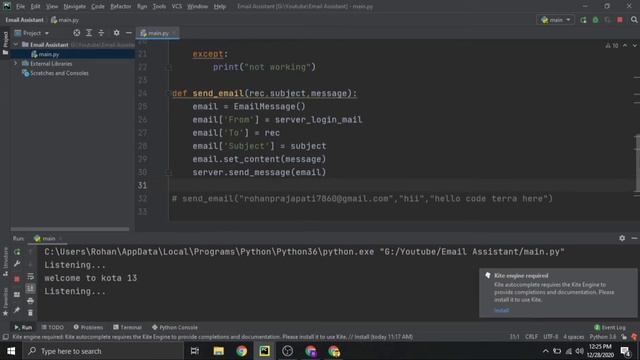The image size is (640, 360).
Task: Toggle the Run tool window button at bottom
Action: (x=23, y=327)
